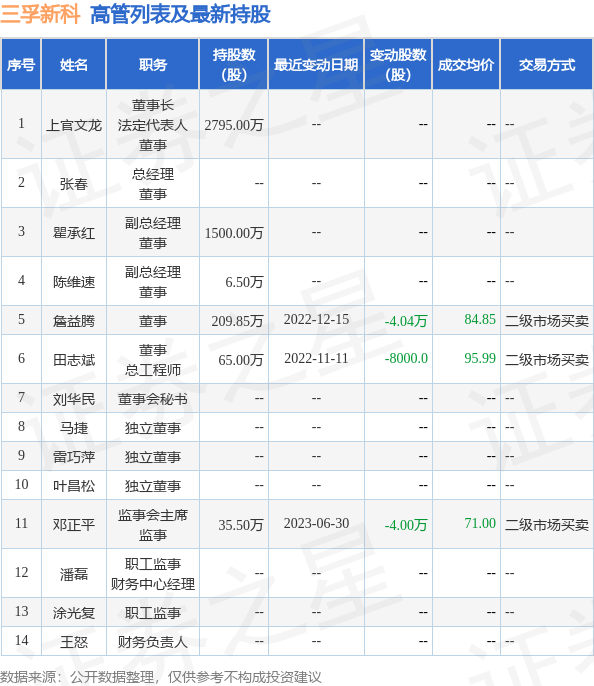Click the 71.00 average price
This screenshot has height=686, width=594.
[x=480, y=523]
